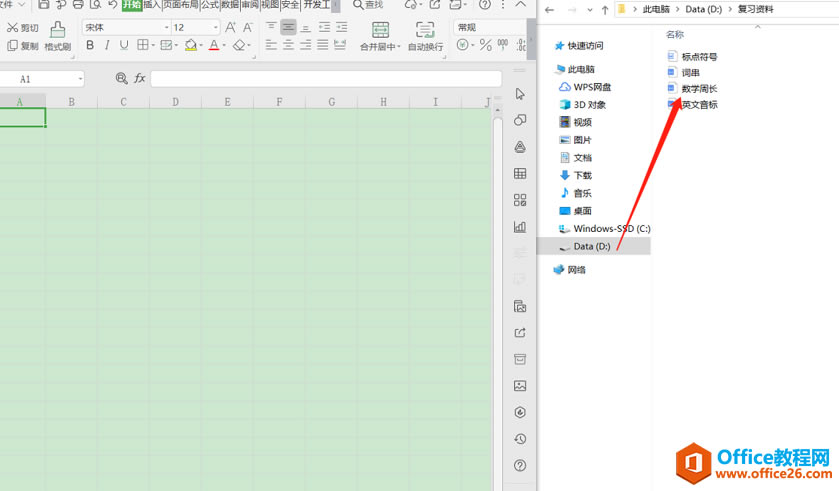Click the help question mark in title bar

click(x=485, y=5)
